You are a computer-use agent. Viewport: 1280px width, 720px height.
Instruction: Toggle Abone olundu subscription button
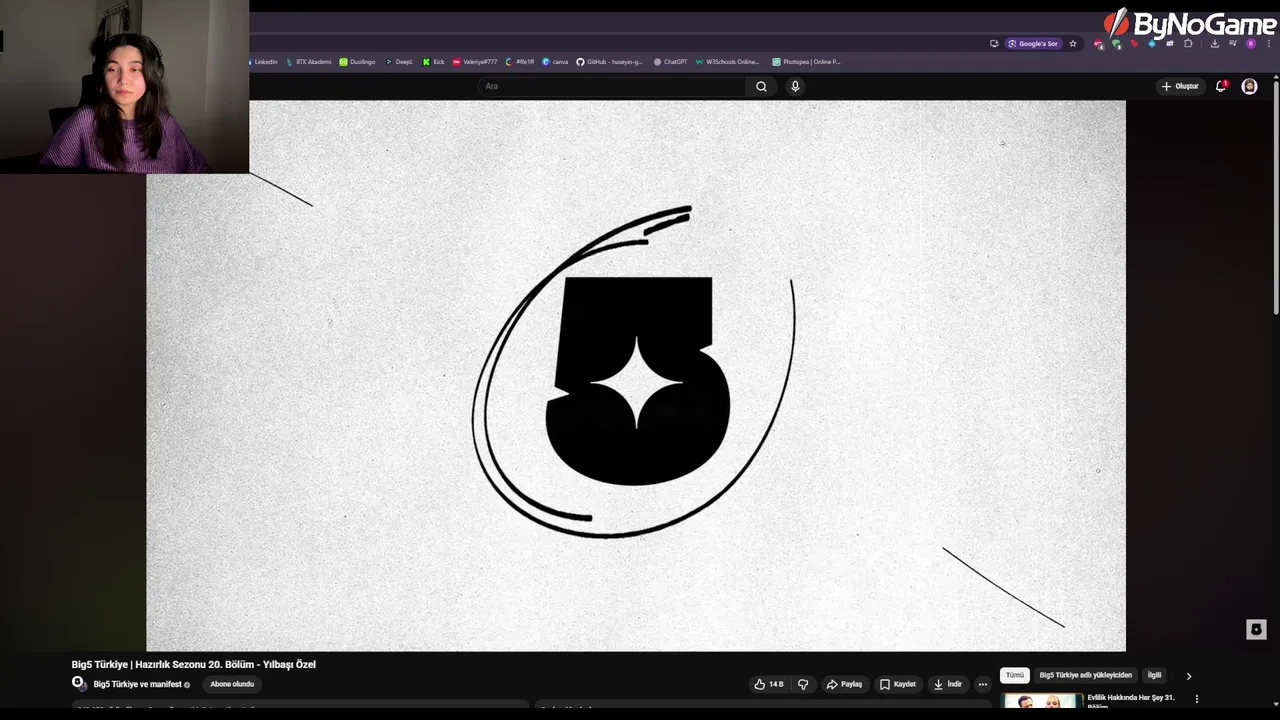click(x=232, y=684)
